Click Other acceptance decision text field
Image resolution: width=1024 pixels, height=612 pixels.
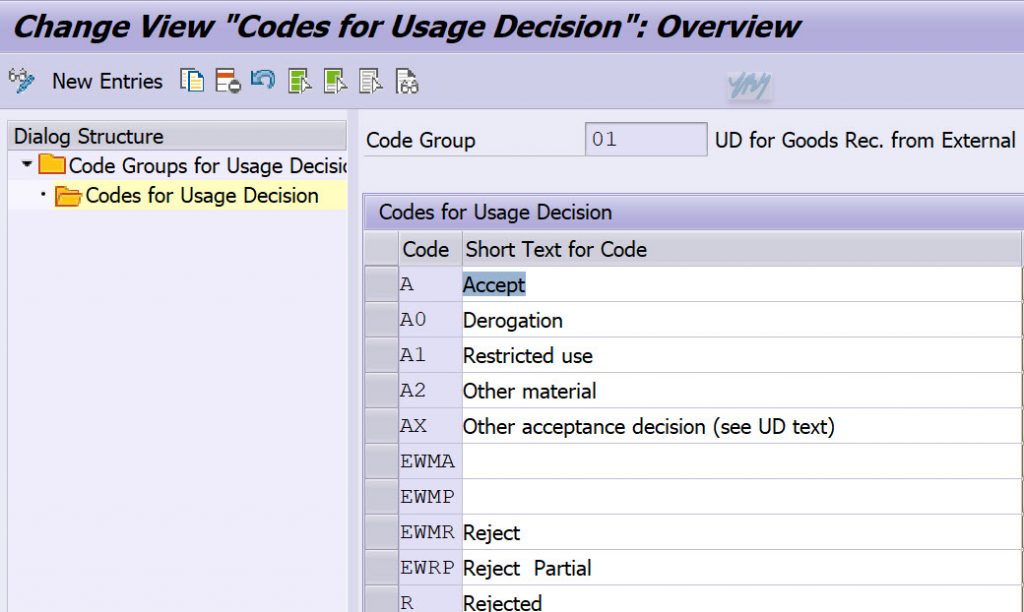pyautogui.click(x=742, y=426)
